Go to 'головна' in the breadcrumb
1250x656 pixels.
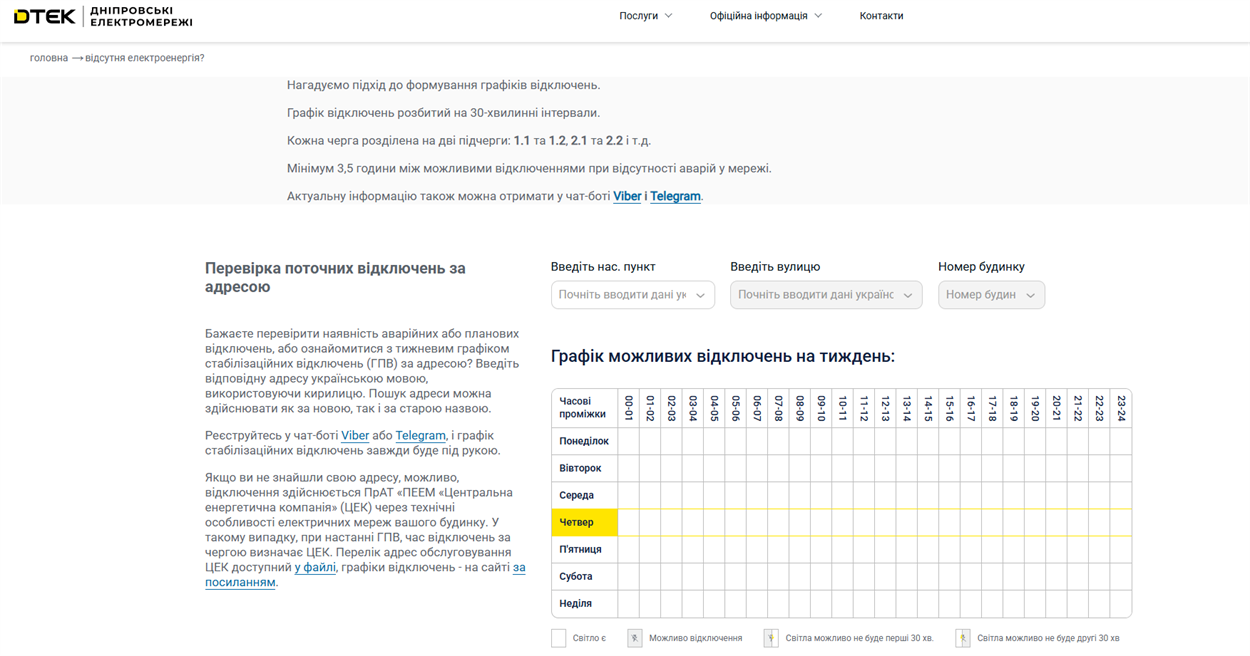pyautogui.click(x=48, y=58)
